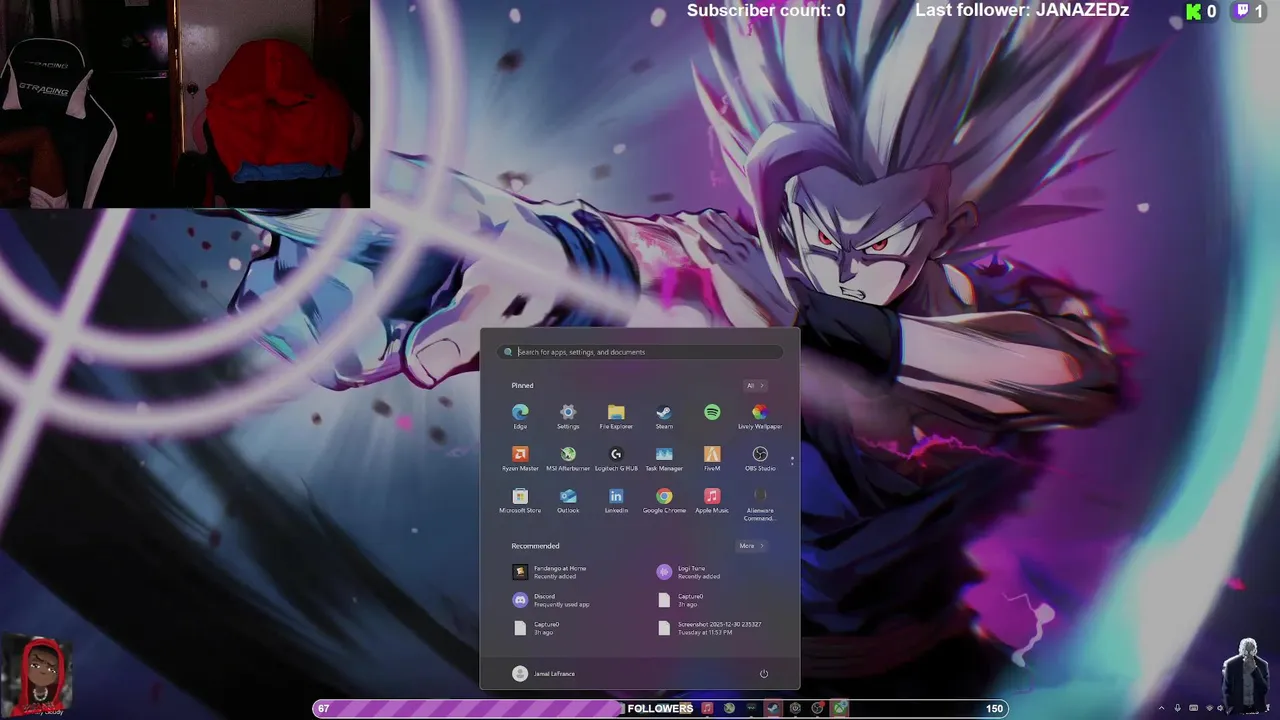Launch Logitech G HUB

coord(616,458)
